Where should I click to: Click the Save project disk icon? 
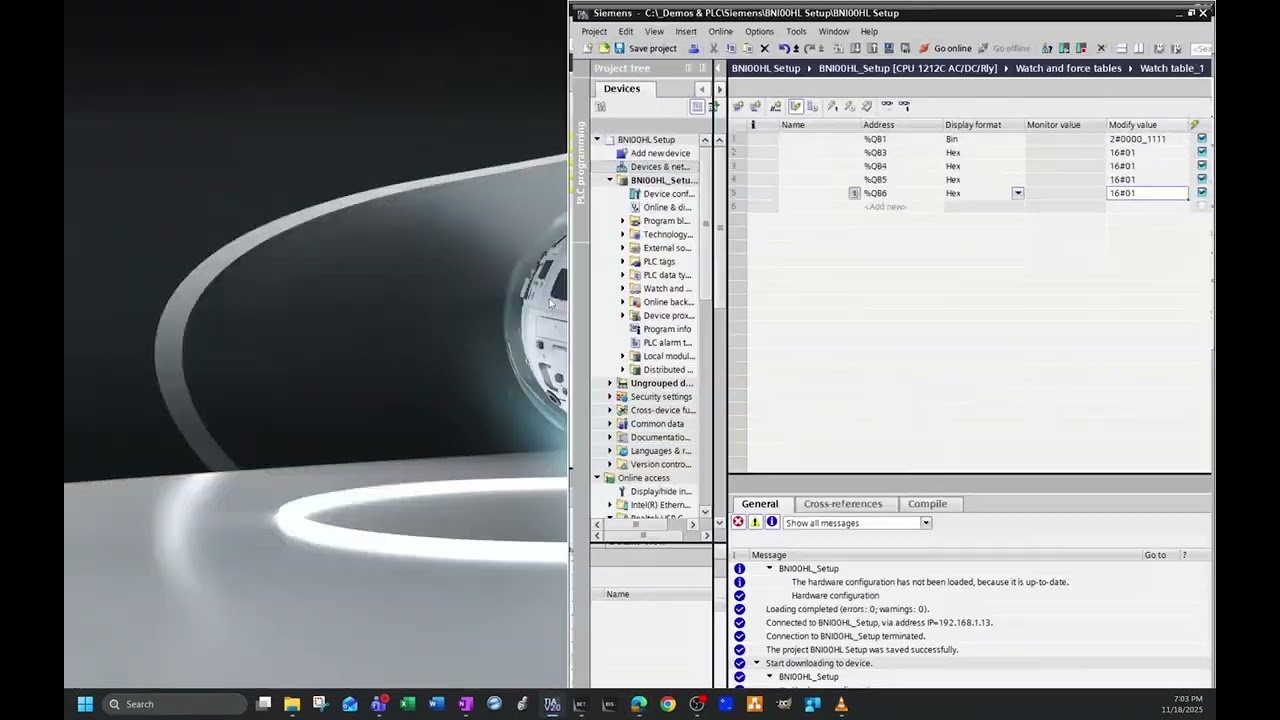619,48
